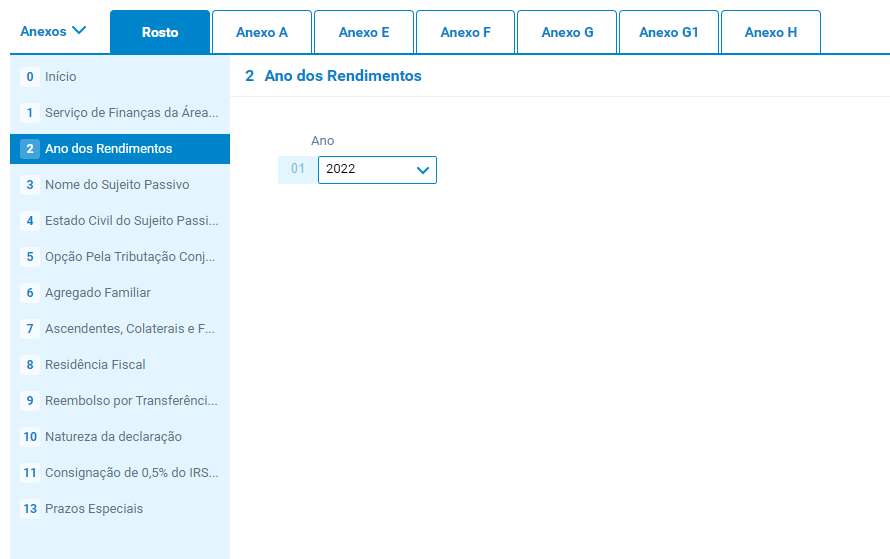Open Ascendentes, Colaterais section
This screenshot has width=890, height=559.
pyautogui.click(x=120, y=329)
